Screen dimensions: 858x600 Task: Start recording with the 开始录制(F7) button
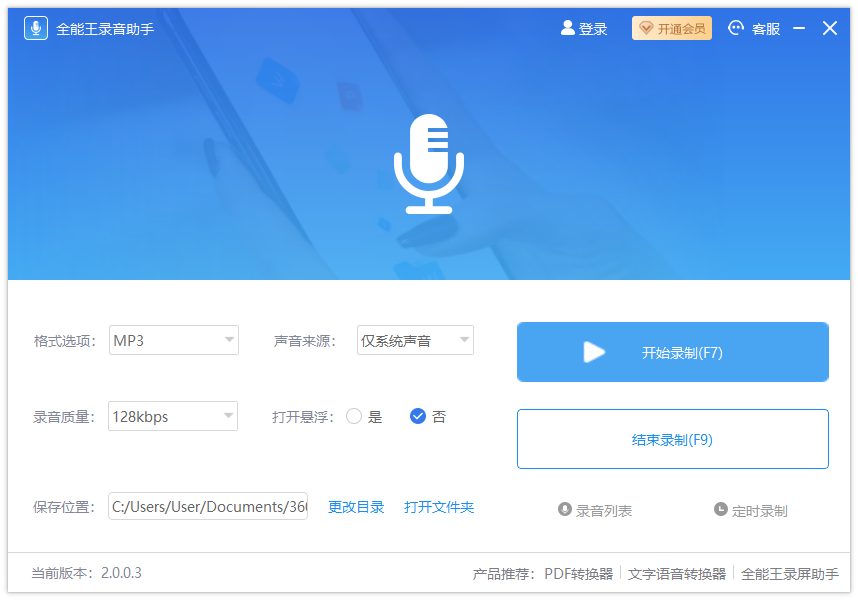[x=672, y=352]
